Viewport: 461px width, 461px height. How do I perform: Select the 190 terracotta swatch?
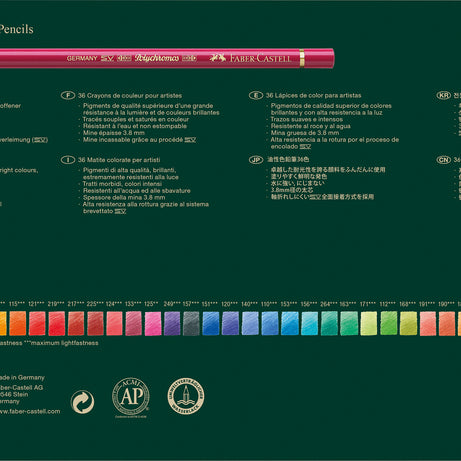point(447,323)
